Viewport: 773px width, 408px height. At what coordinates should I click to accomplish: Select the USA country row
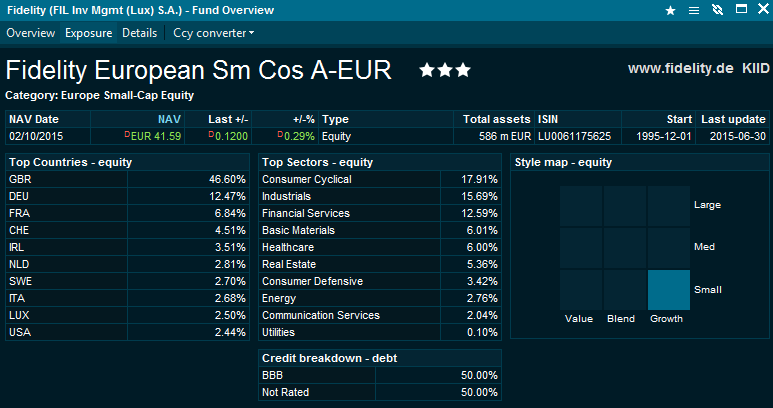(x=128, y=332)
